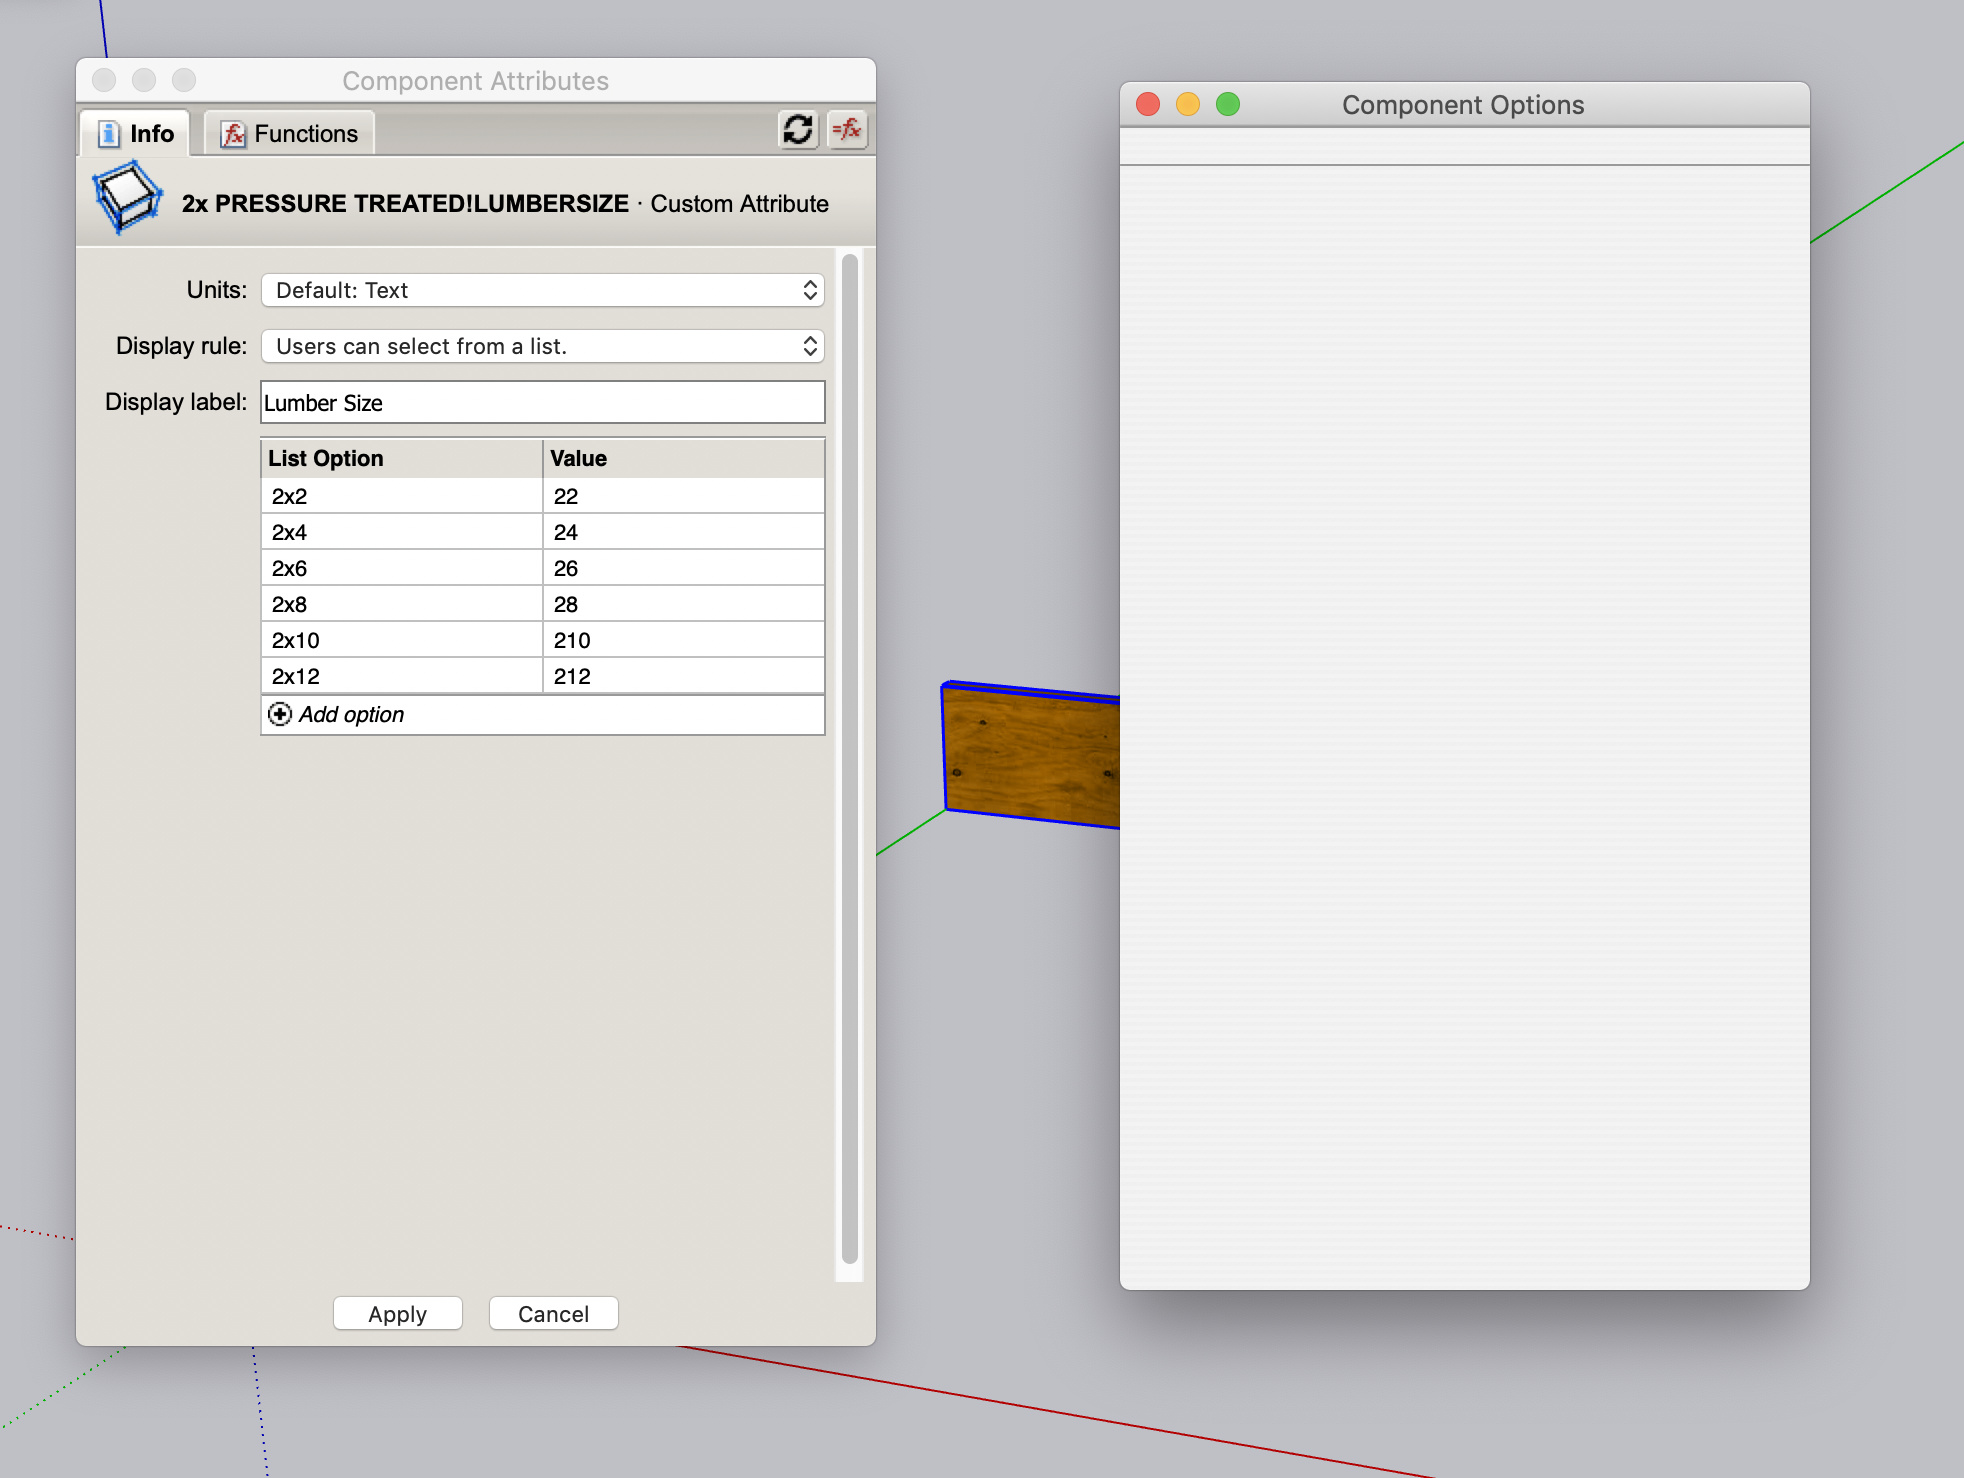
Task: Select the 2x10 list option cell
Action: [401, 640]
